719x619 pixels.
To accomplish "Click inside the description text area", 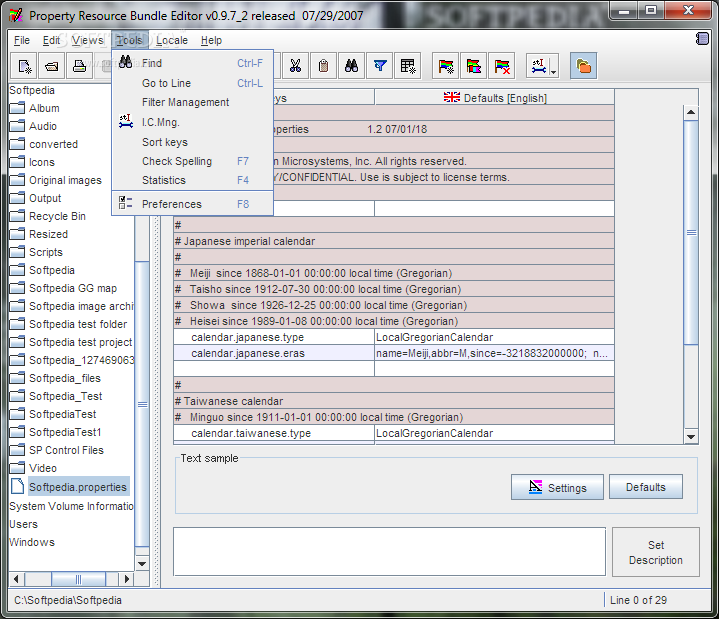I will tap(389, 552).
